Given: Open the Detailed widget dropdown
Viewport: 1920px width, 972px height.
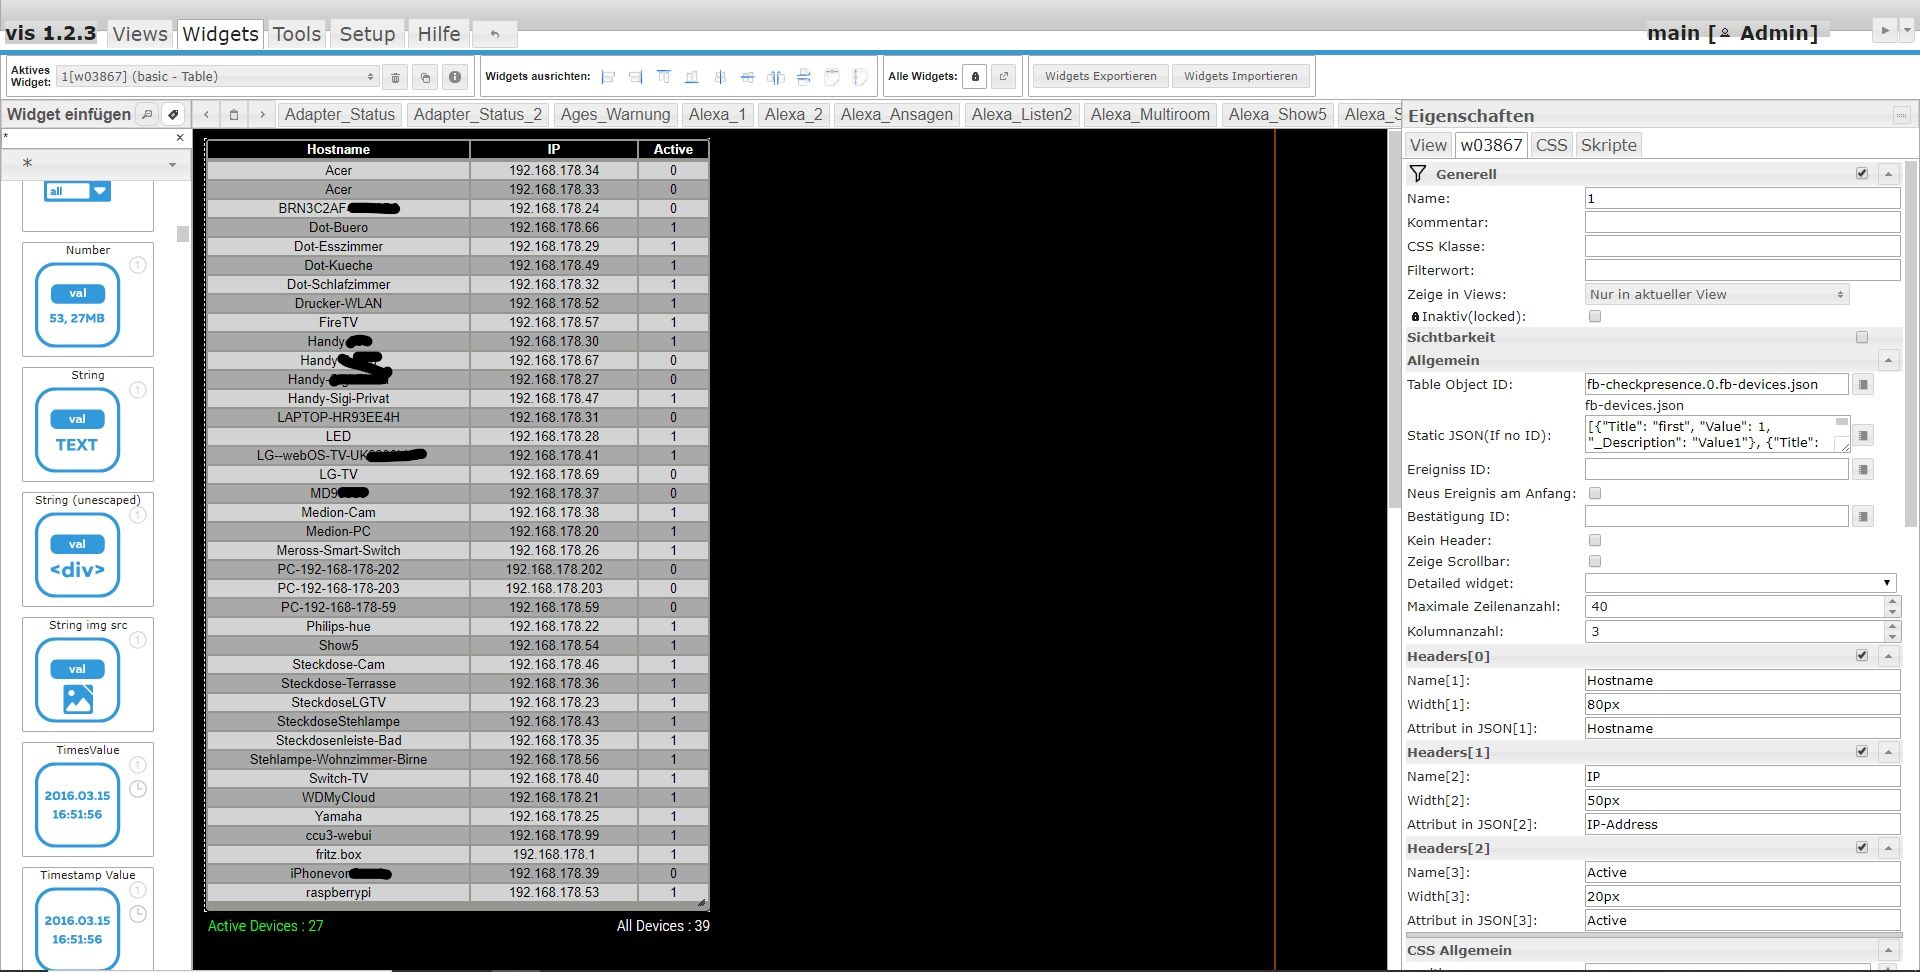Looking at the screenshot, I should click(1740, 583).
